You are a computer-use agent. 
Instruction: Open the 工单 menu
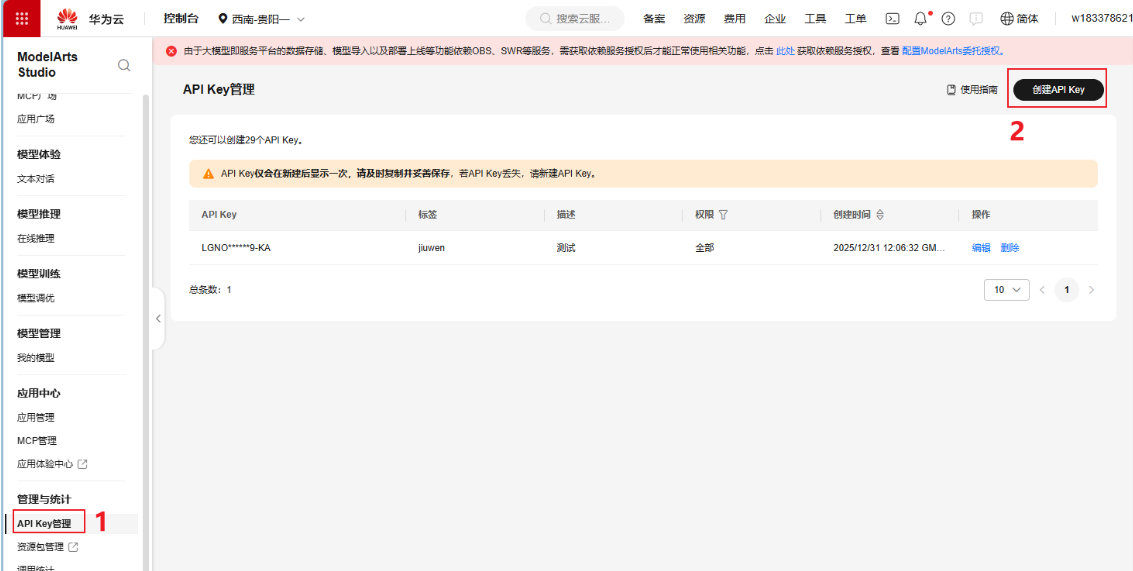(856, 19)
